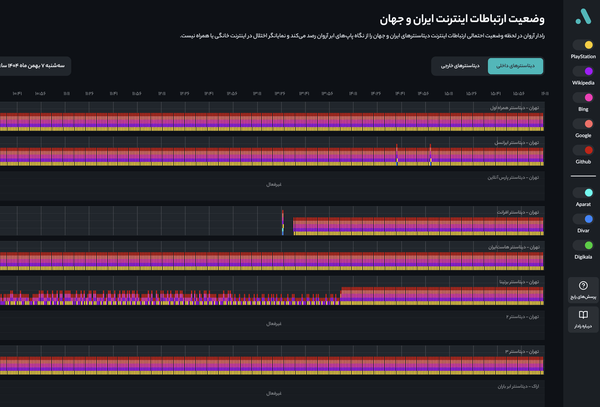This screenshot has height=407, width=600.
Task: Disable the Bing pink switch
Action: point(583,98)
